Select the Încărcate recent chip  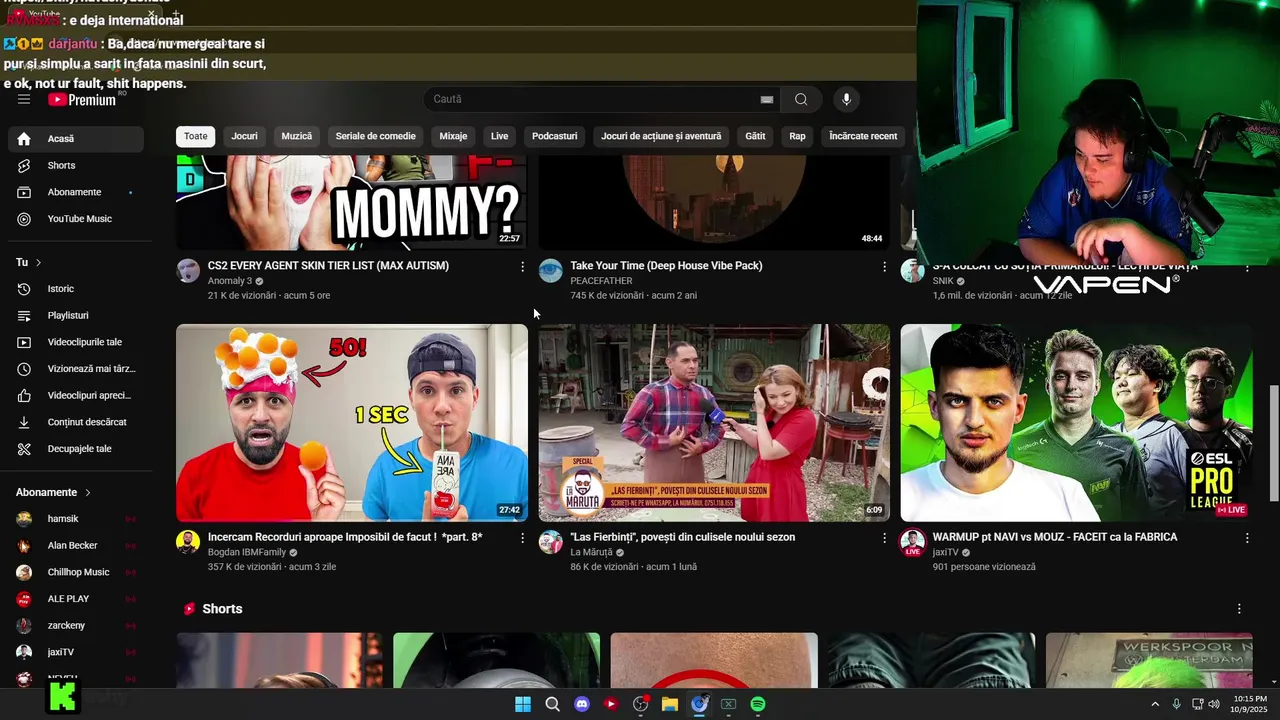click(863, 136)
